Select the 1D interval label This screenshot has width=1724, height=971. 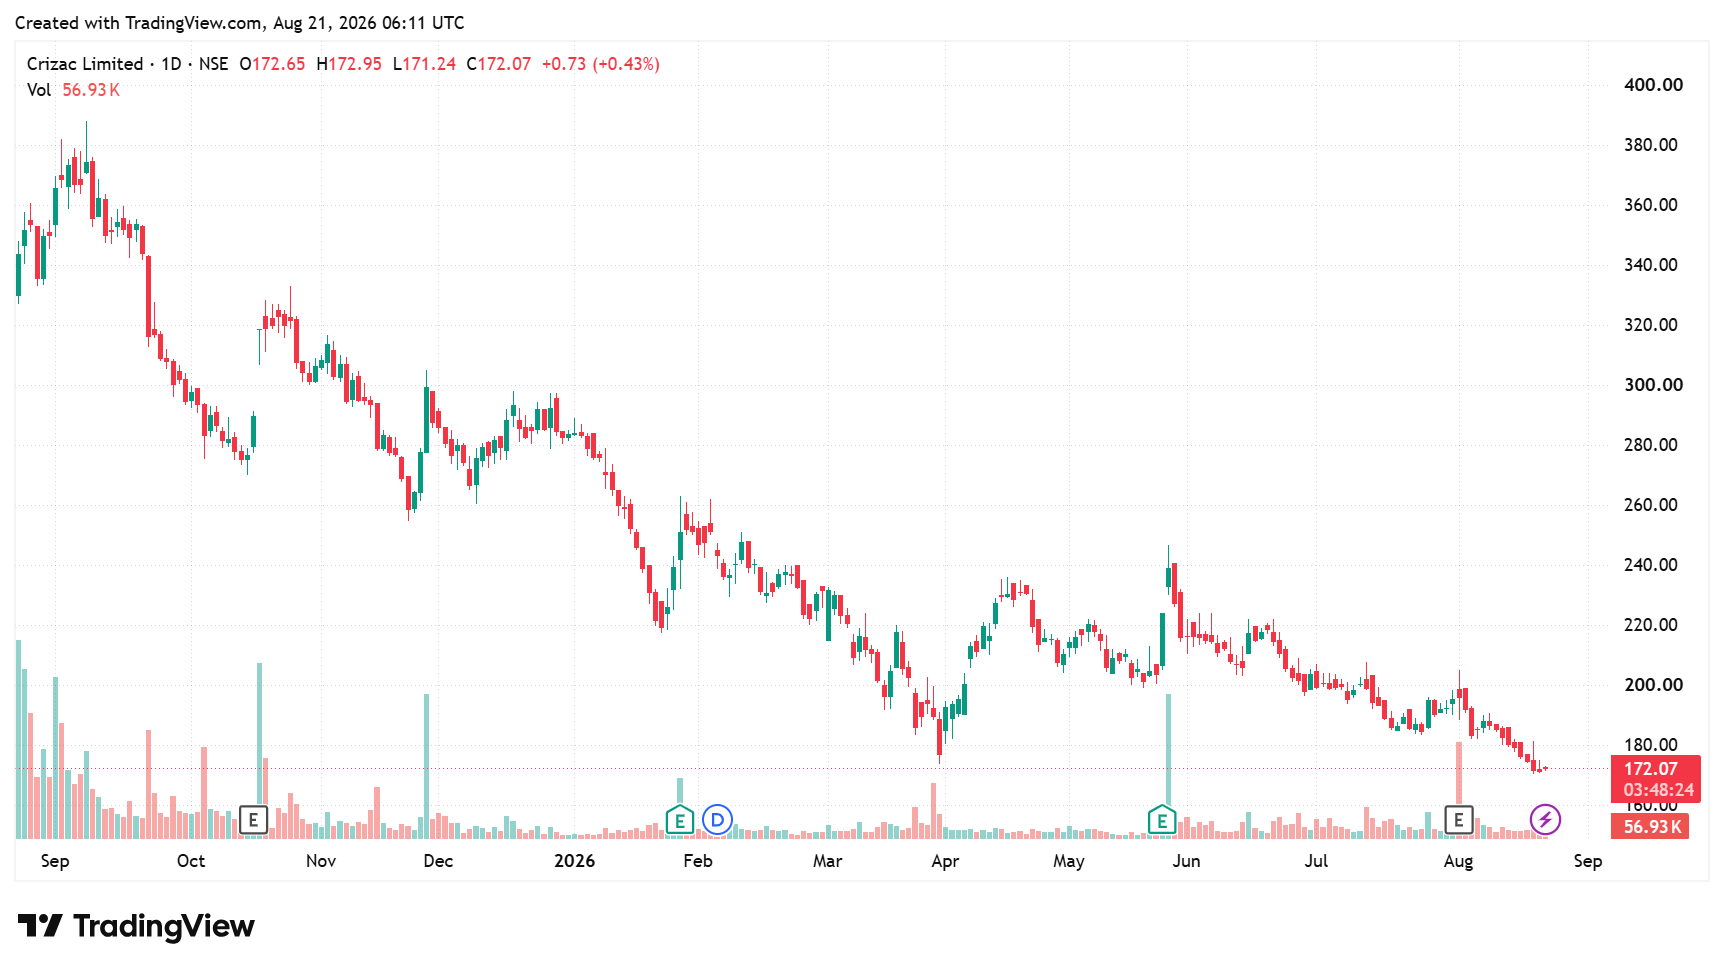(x=171, y=64)
